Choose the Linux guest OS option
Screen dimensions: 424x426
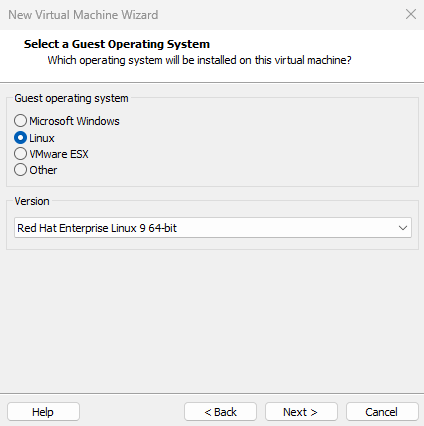[20, 138]
